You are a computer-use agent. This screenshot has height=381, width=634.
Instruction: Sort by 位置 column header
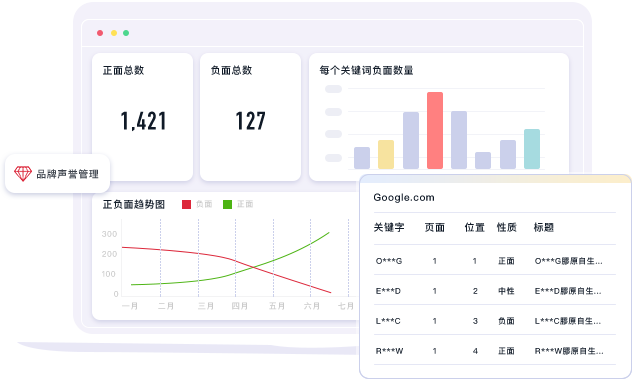click(x=474, y=227)
